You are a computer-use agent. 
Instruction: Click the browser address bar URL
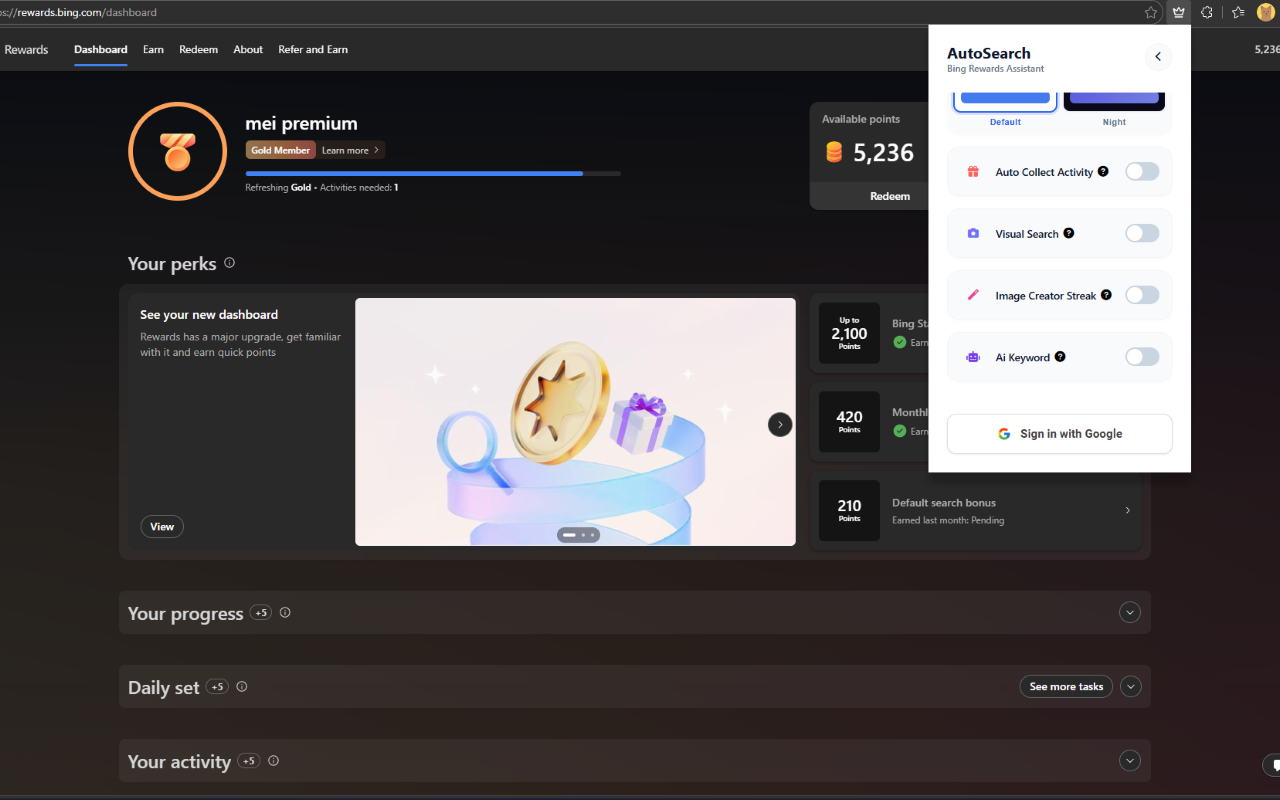80,13
